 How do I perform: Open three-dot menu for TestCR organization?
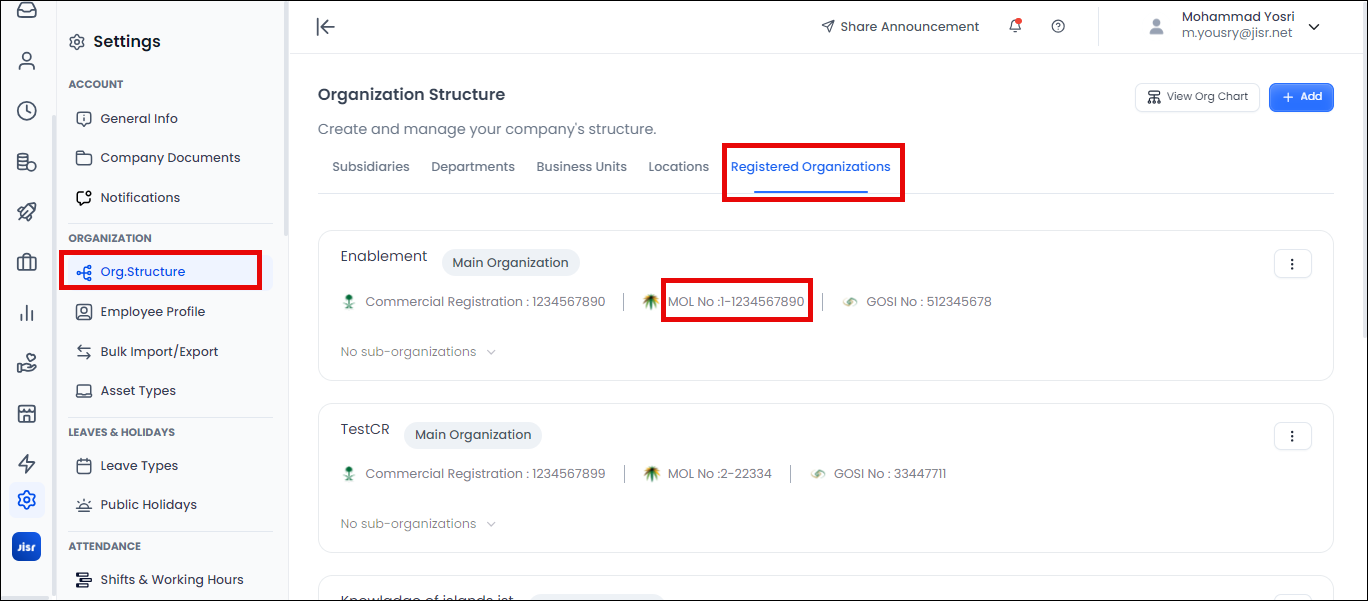[x=1292, y=436]
